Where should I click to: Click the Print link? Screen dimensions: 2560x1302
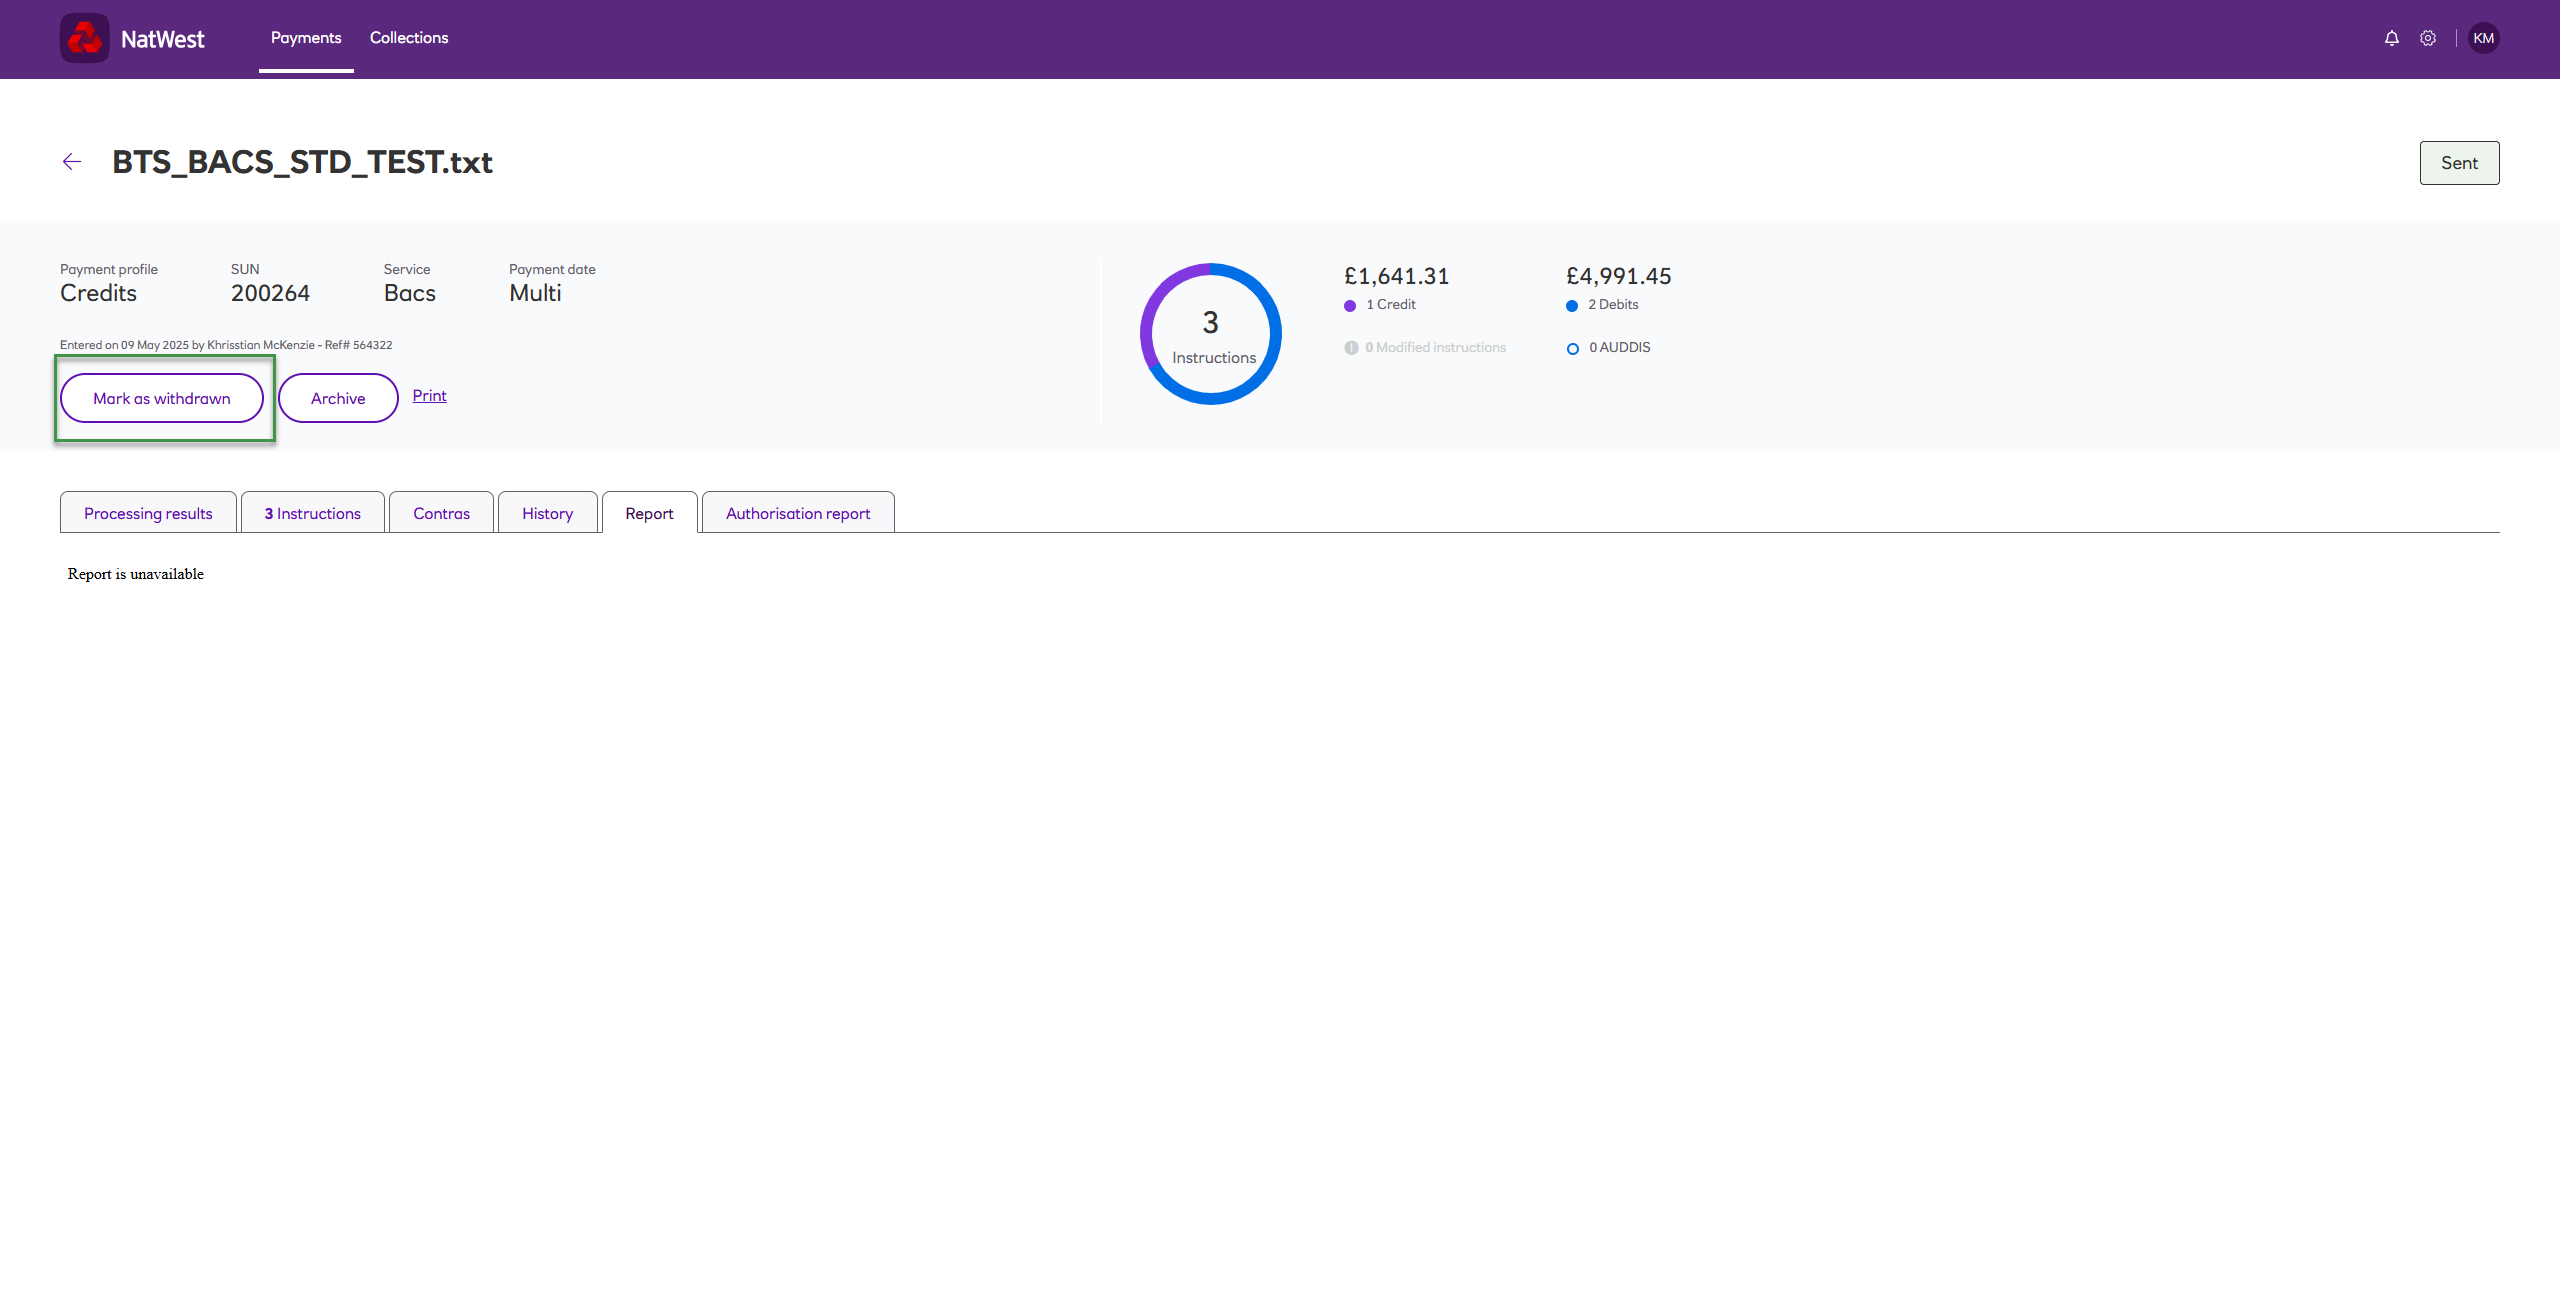pos(429,396)
